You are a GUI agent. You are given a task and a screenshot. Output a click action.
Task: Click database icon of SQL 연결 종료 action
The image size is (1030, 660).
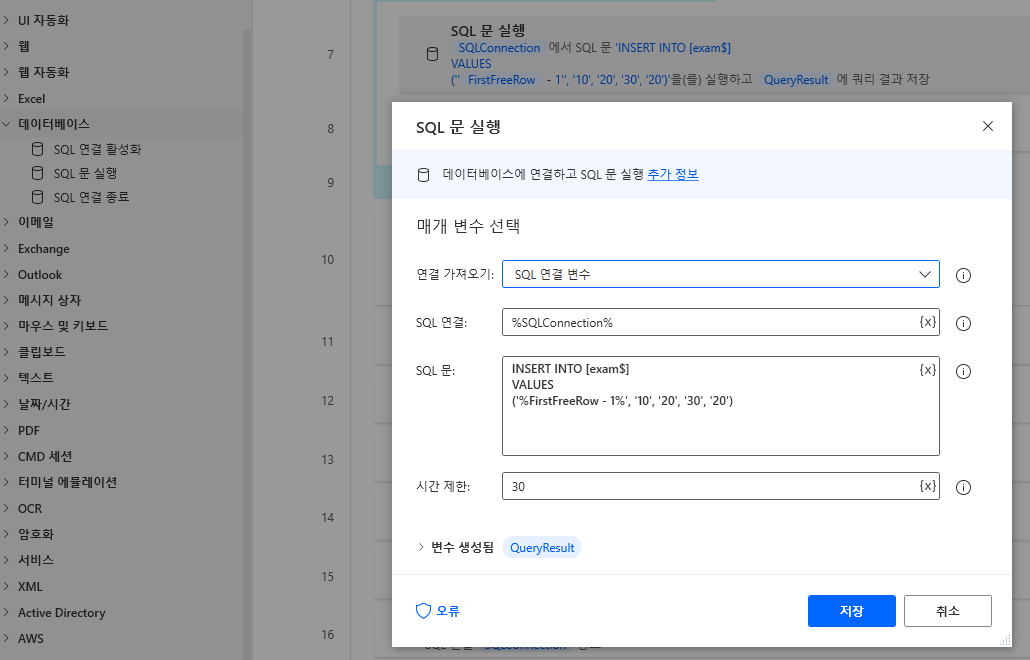[37, 197]
